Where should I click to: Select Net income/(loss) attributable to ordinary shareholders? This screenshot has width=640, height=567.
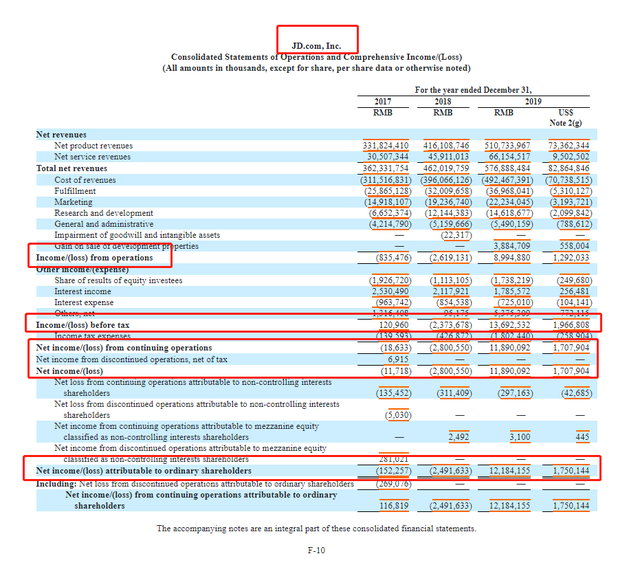click(x=144, y=471)
